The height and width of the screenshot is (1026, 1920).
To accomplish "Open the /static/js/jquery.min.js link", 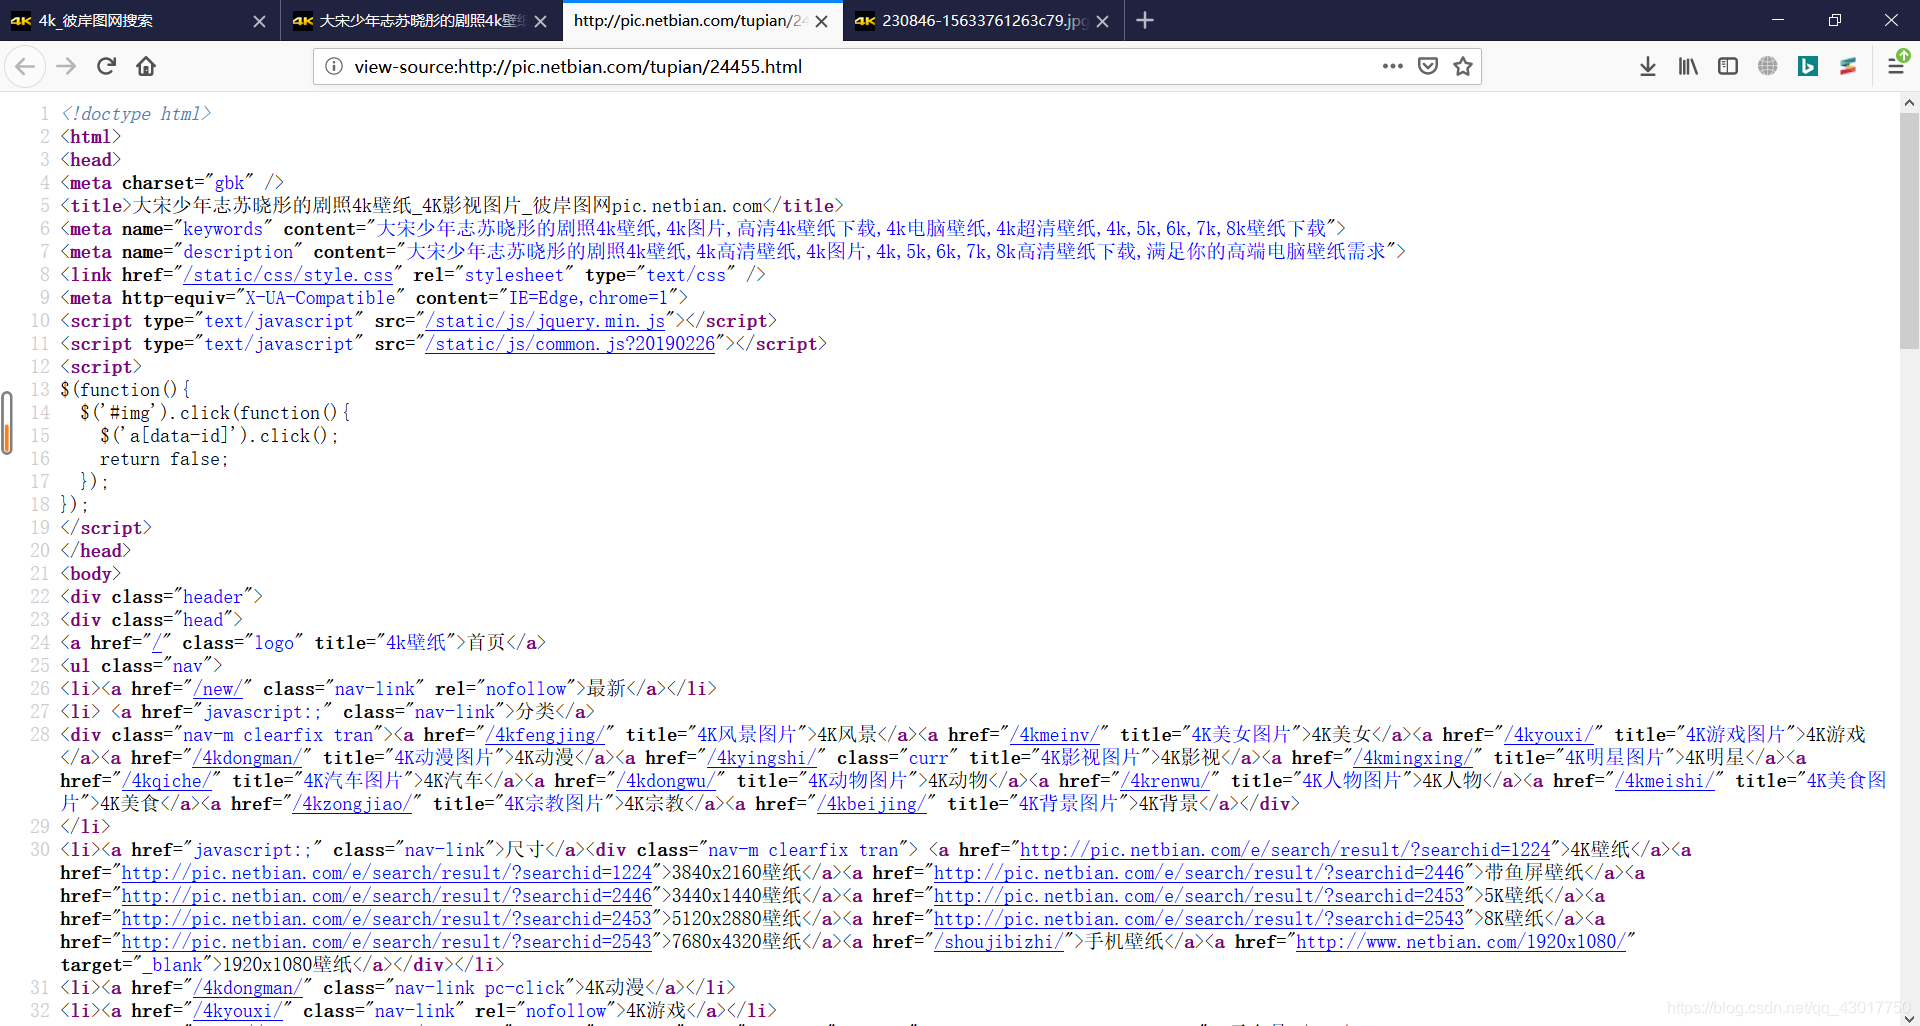I will click(545, 321).
